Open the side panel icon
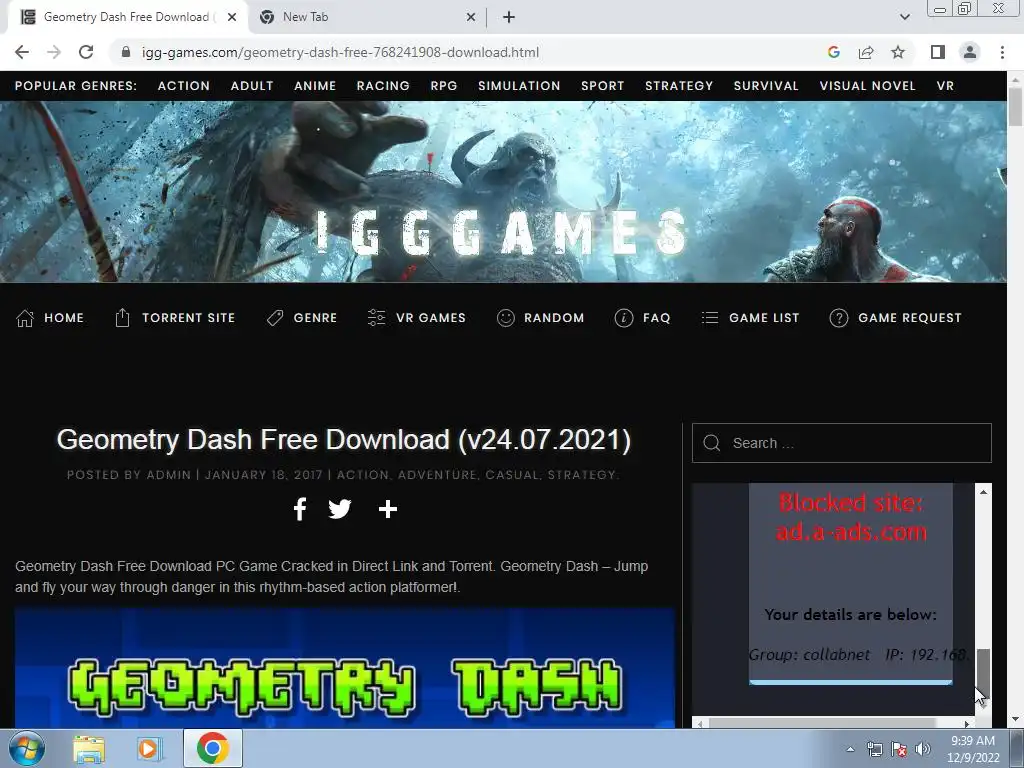The width and height of the screenshot is (1024, 768). [x=938, y=52]
